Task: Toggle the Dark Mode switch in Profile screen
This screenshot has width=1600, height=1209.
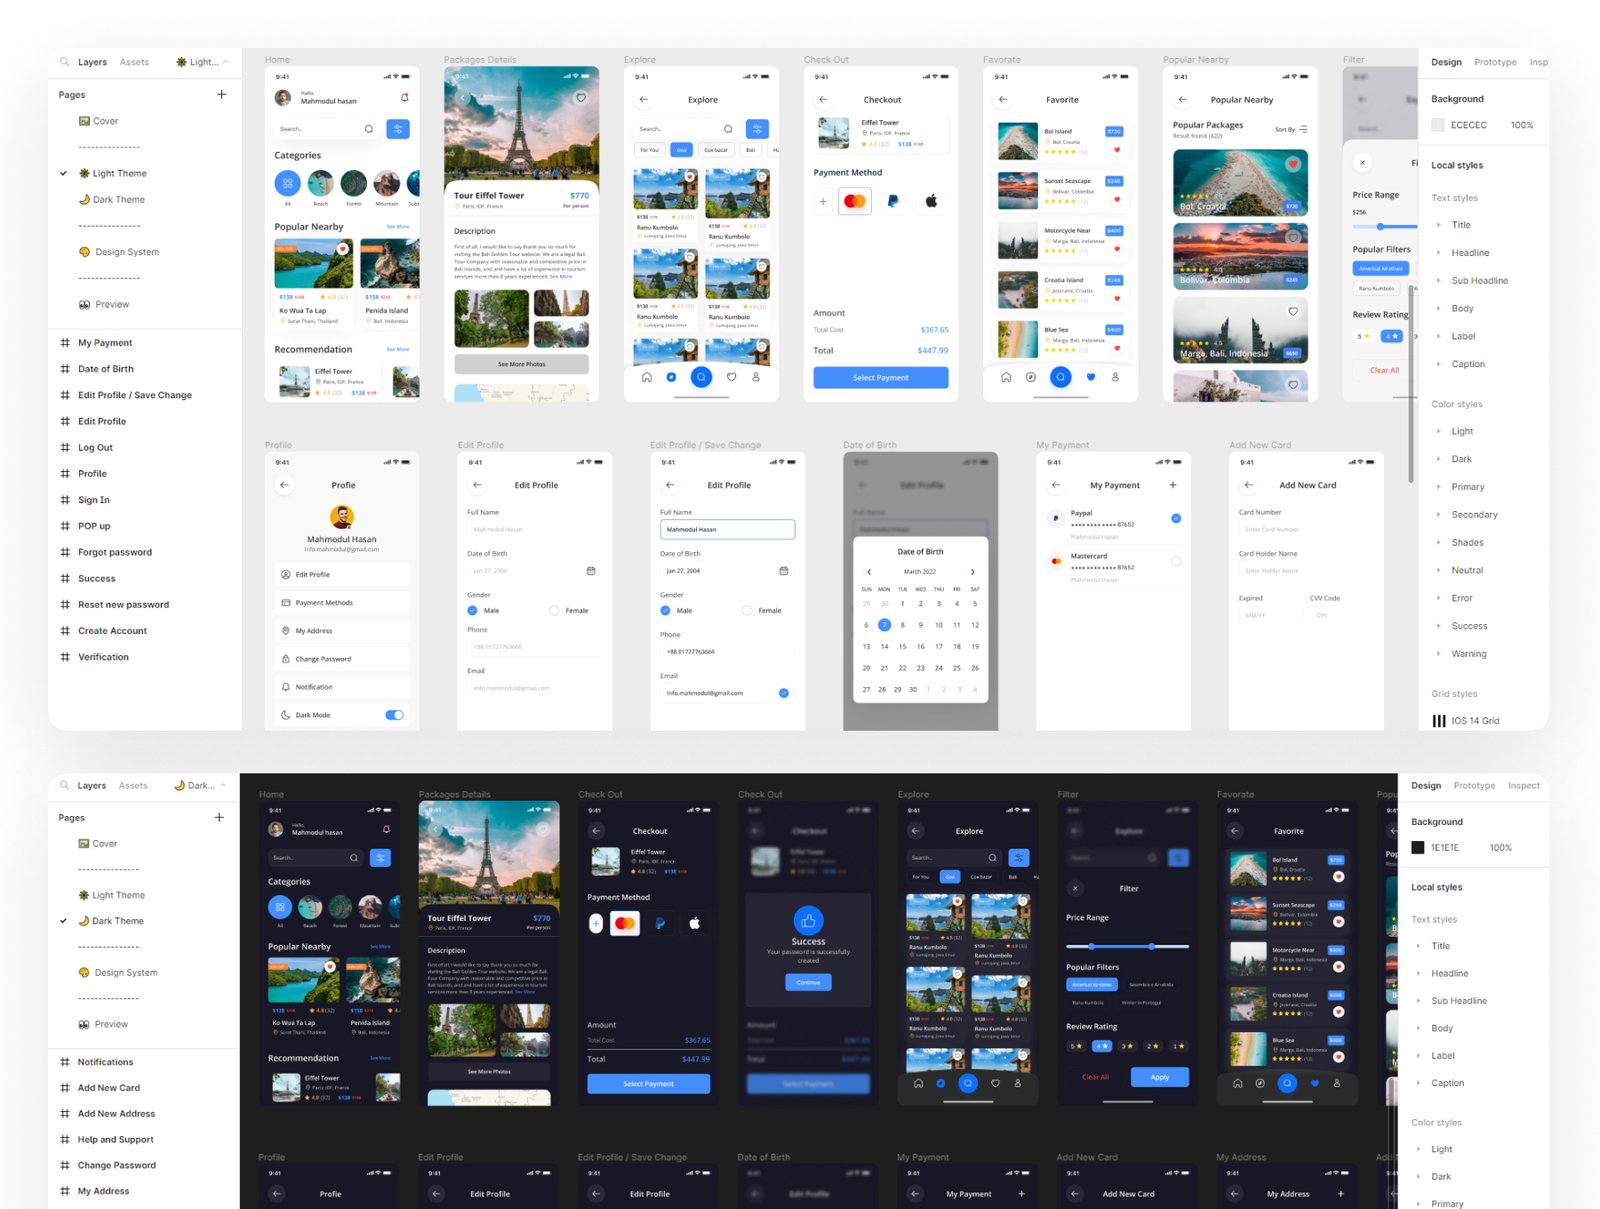Action: click(394, 715)
